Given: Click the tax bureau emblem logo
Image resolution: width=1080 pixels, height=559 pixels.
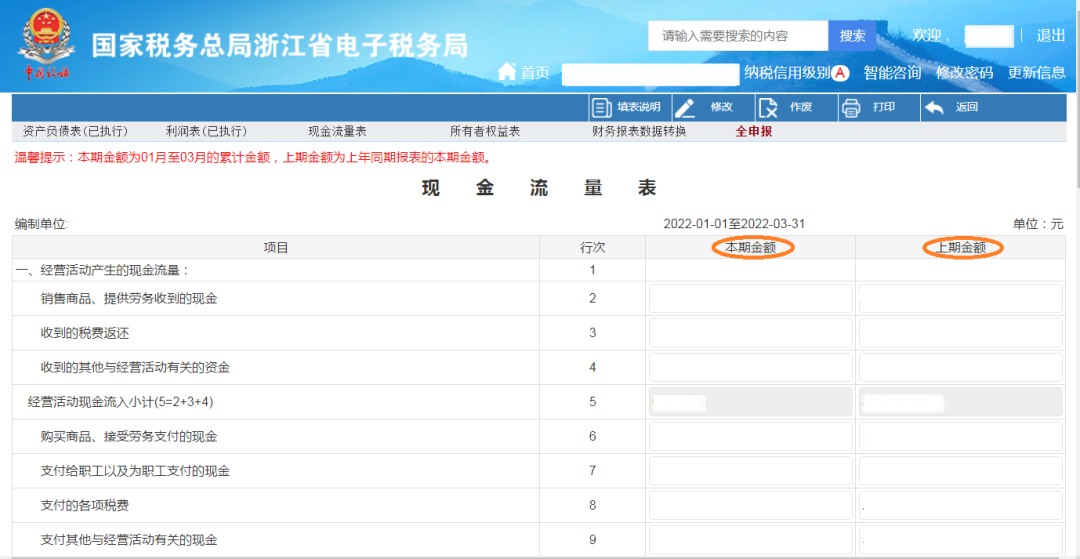Looking at the screenshot, I should (46, 45).
